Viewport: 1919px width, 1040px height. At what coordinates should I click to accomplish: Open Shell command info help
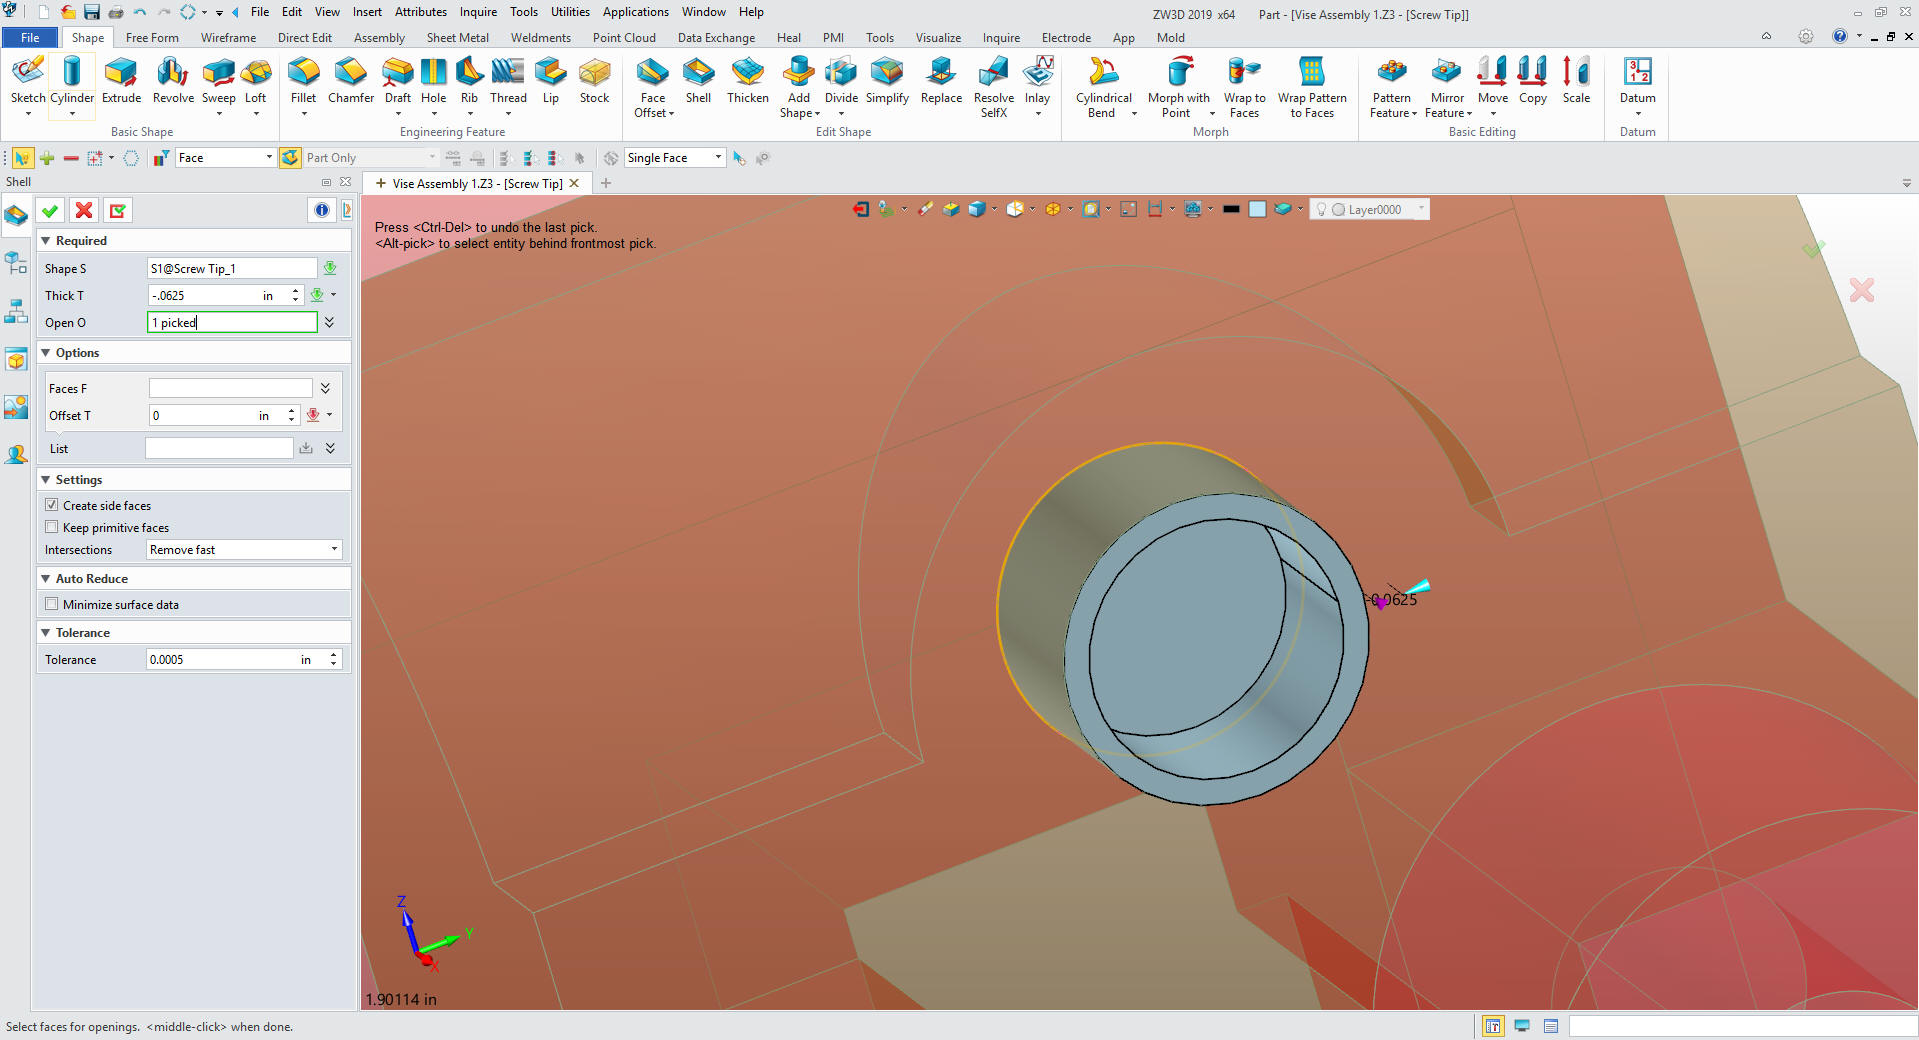(322, 210)
